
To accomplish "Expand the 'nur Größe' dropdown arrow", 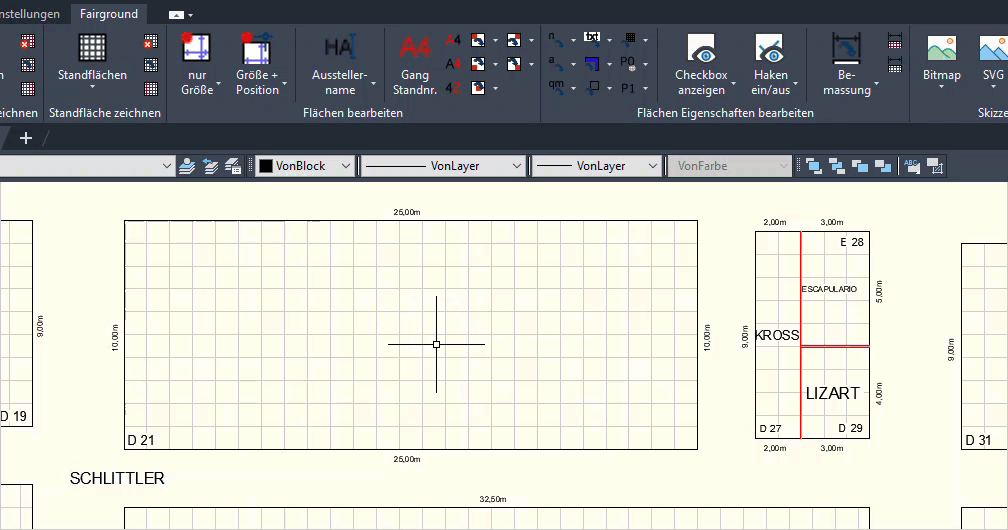I will pyautogui.click(x=219, y=84).
